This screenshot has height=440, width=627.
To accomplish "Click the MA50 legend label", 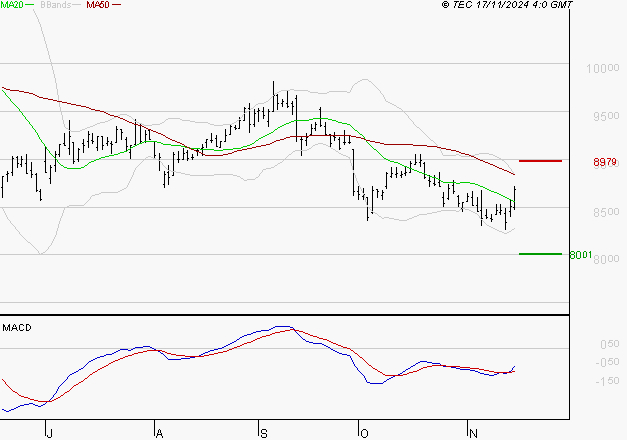I will point(98,5).
